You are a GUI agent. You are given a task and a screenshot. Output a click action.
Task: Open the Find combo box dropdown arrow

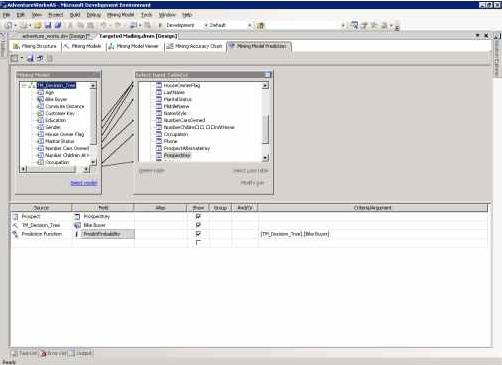coord(343,25)
